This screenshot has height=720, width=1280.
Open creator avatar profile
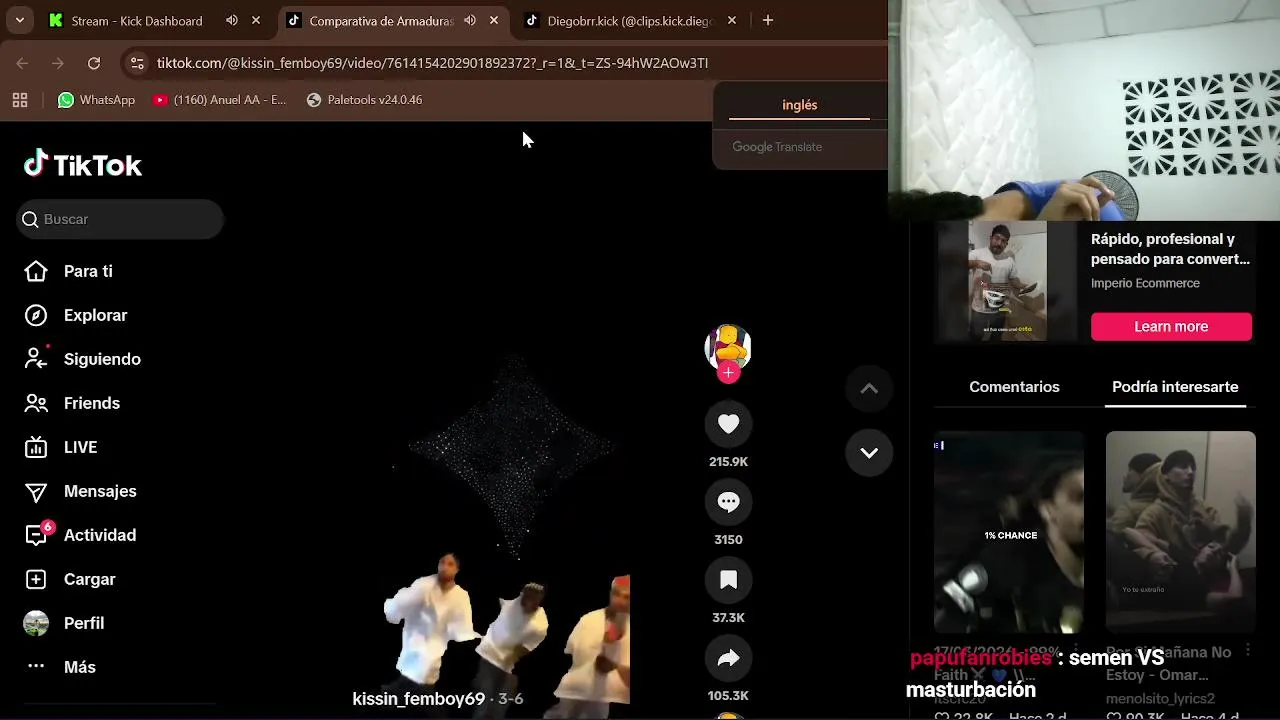pos(728,346)
